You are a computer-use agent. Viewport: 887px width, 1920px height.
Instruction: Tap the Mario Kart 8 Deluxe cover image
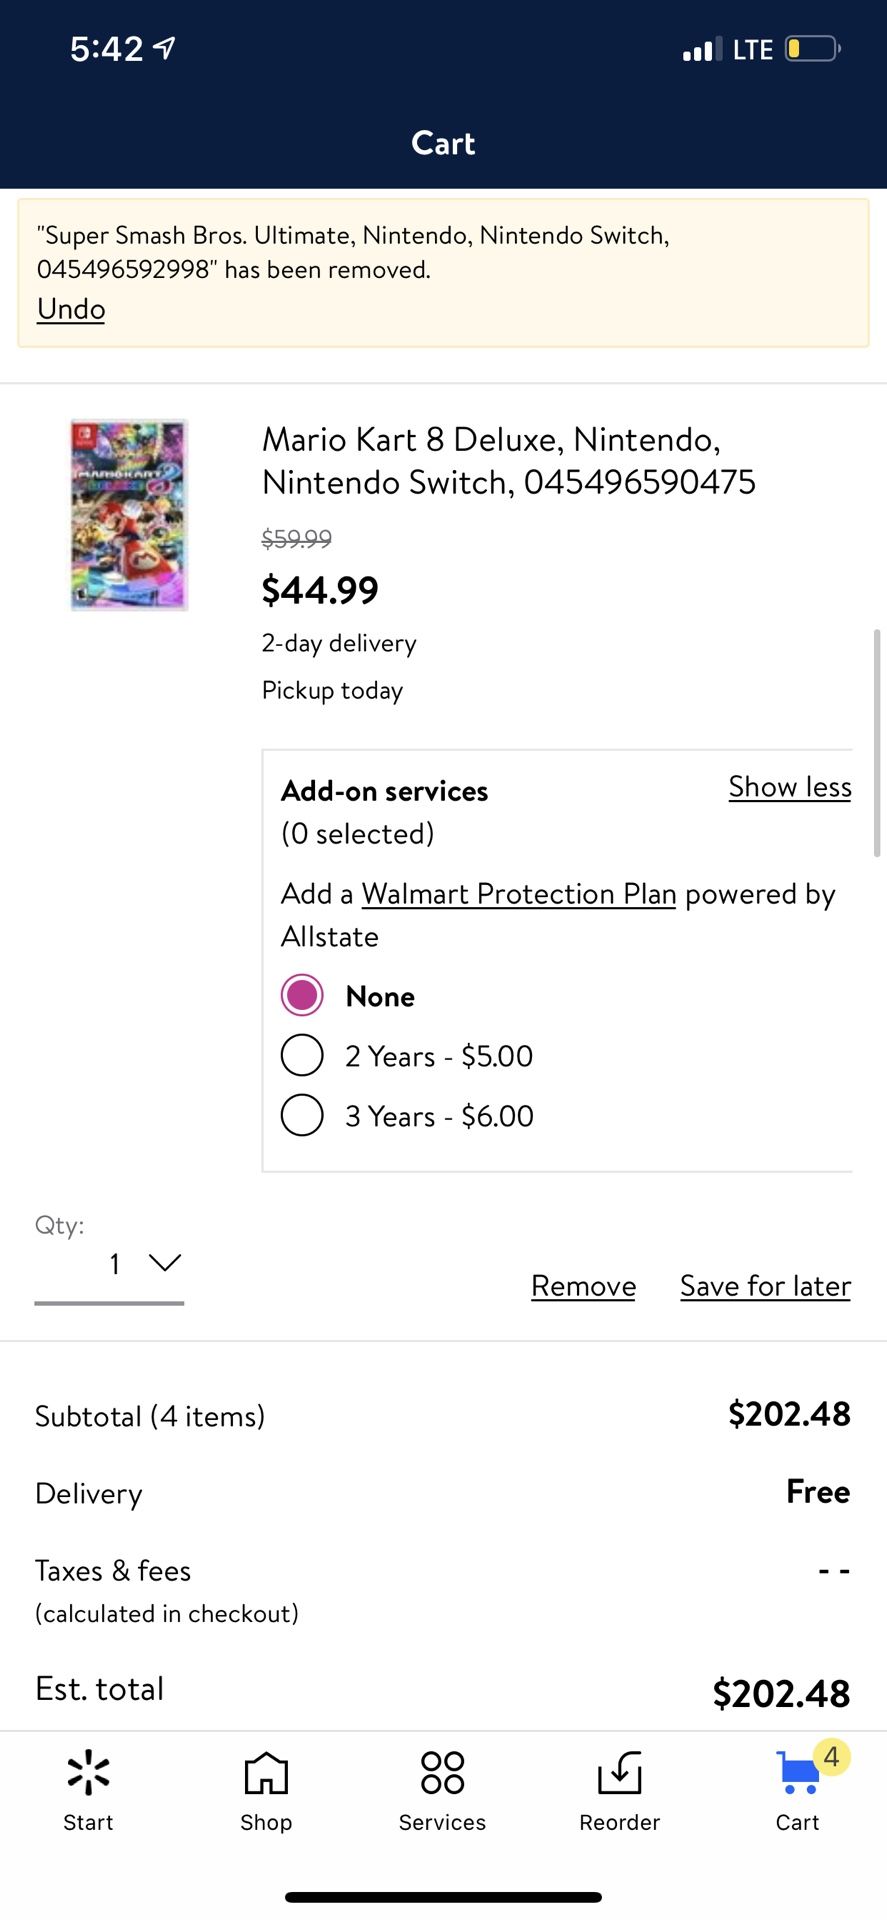[x=129, y=515]
